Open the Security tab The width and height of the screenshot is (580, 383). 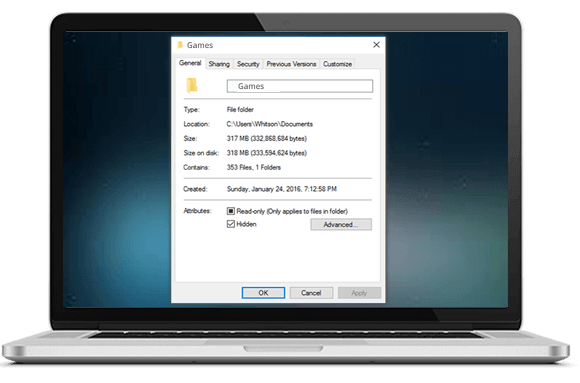[248, 64]
